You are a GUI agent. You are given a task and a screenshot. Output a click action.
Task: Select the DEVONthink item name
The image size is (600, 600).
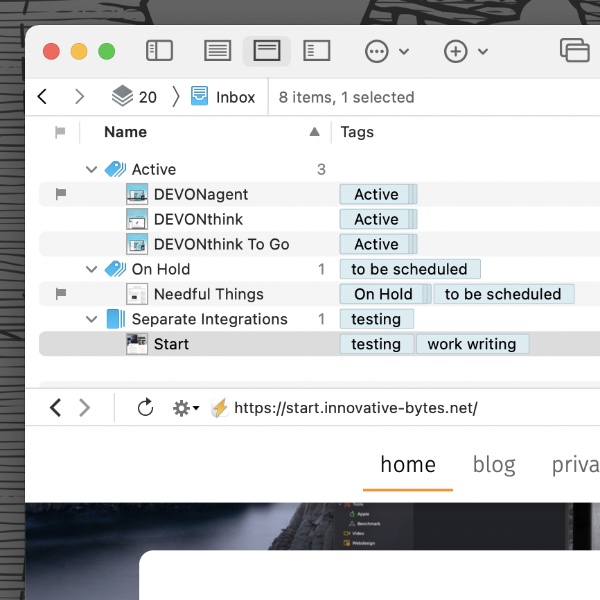[x=198, y=219]
